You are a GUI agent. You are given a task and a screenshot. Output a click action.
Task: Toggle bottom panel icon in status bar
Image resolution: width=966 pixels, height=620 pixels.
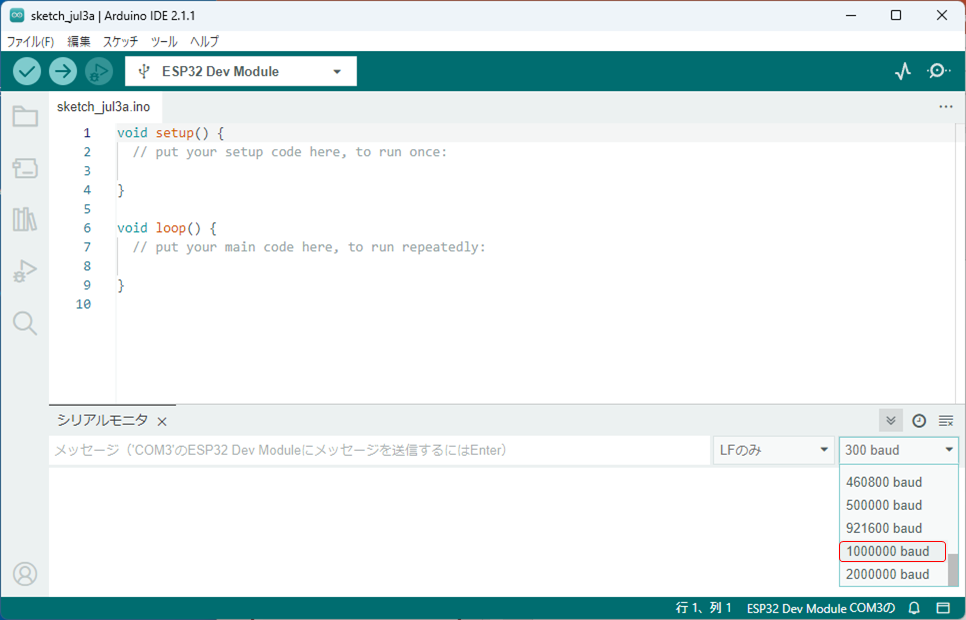point(943,608)
